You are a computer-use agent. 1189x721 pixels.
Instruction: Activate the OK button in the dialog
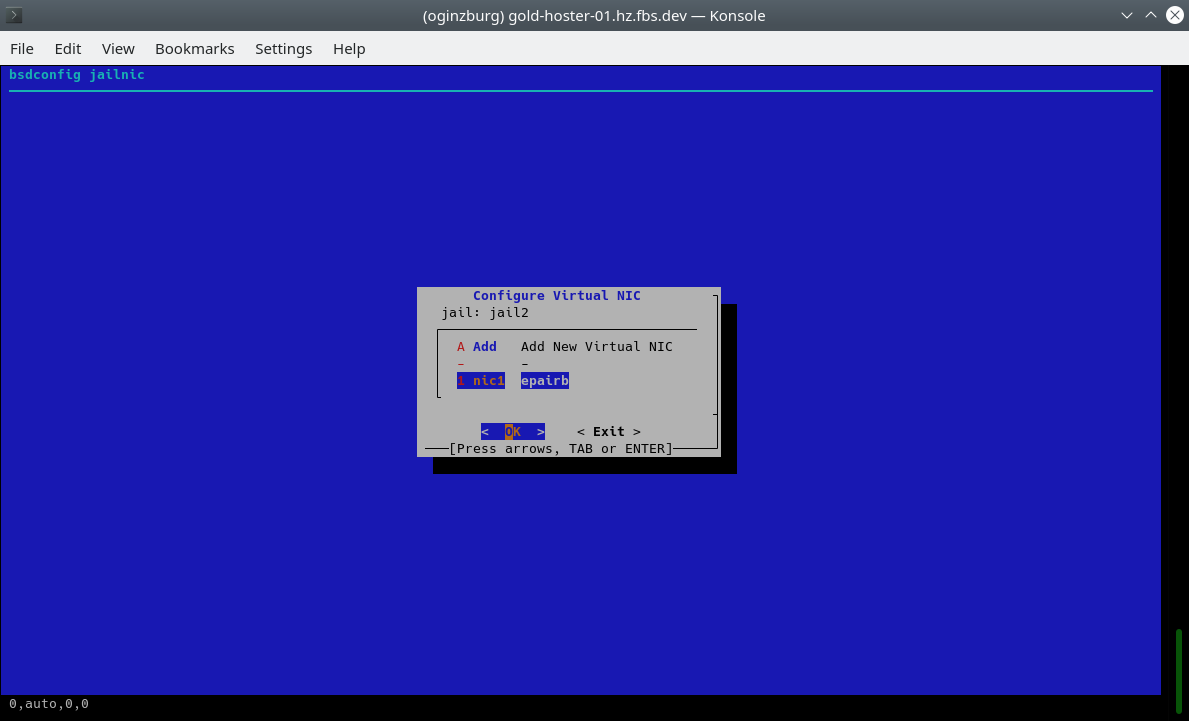(x=513, y=431)
